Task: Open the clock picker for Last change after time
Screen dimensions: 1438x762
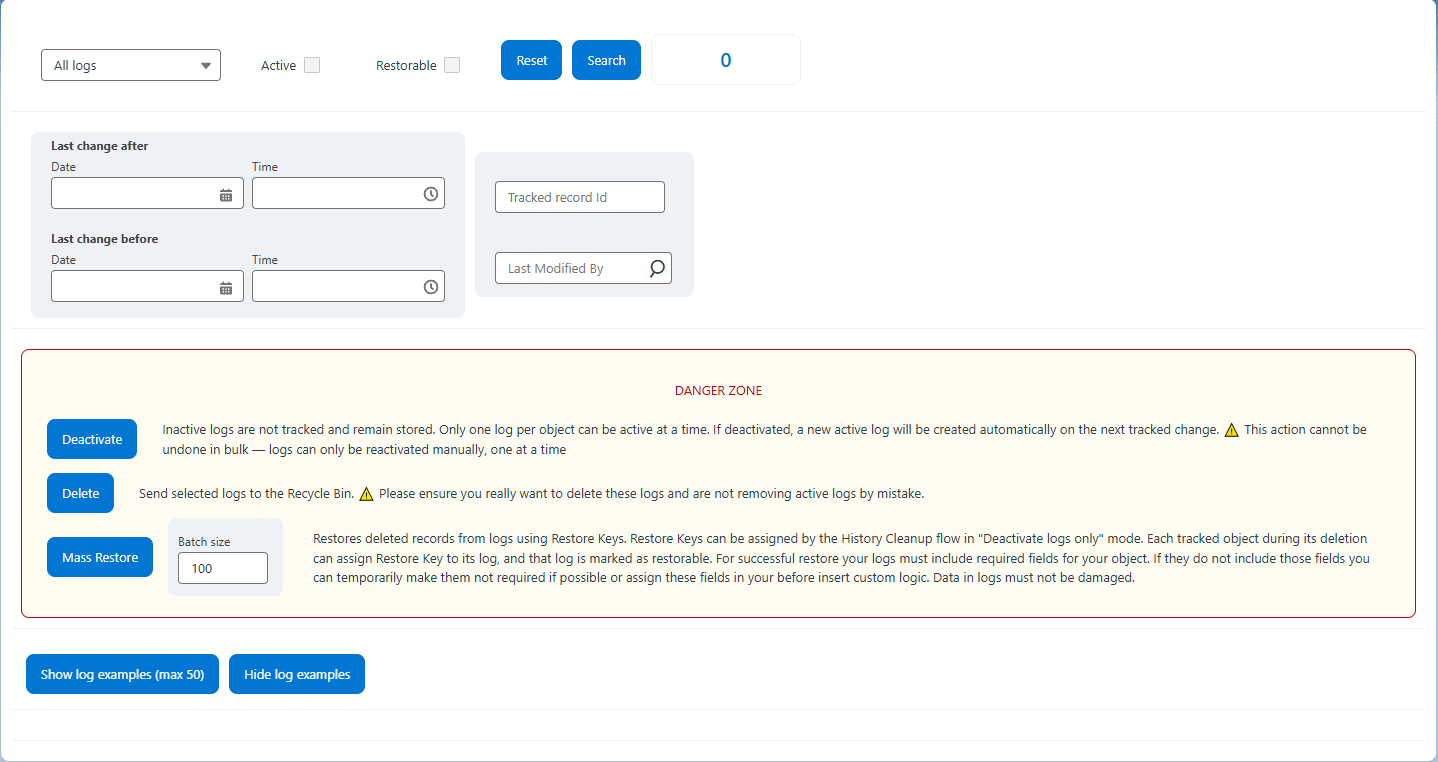Action: pos(430,192)
